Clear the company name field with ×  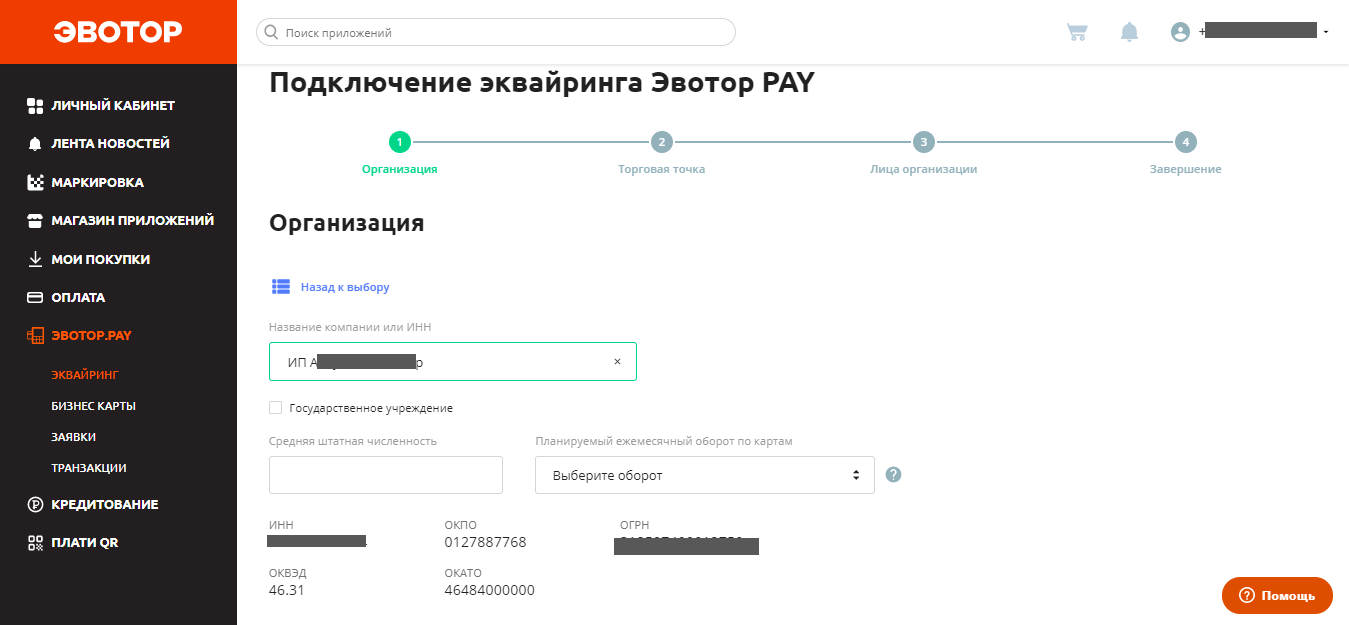[617, 362]
